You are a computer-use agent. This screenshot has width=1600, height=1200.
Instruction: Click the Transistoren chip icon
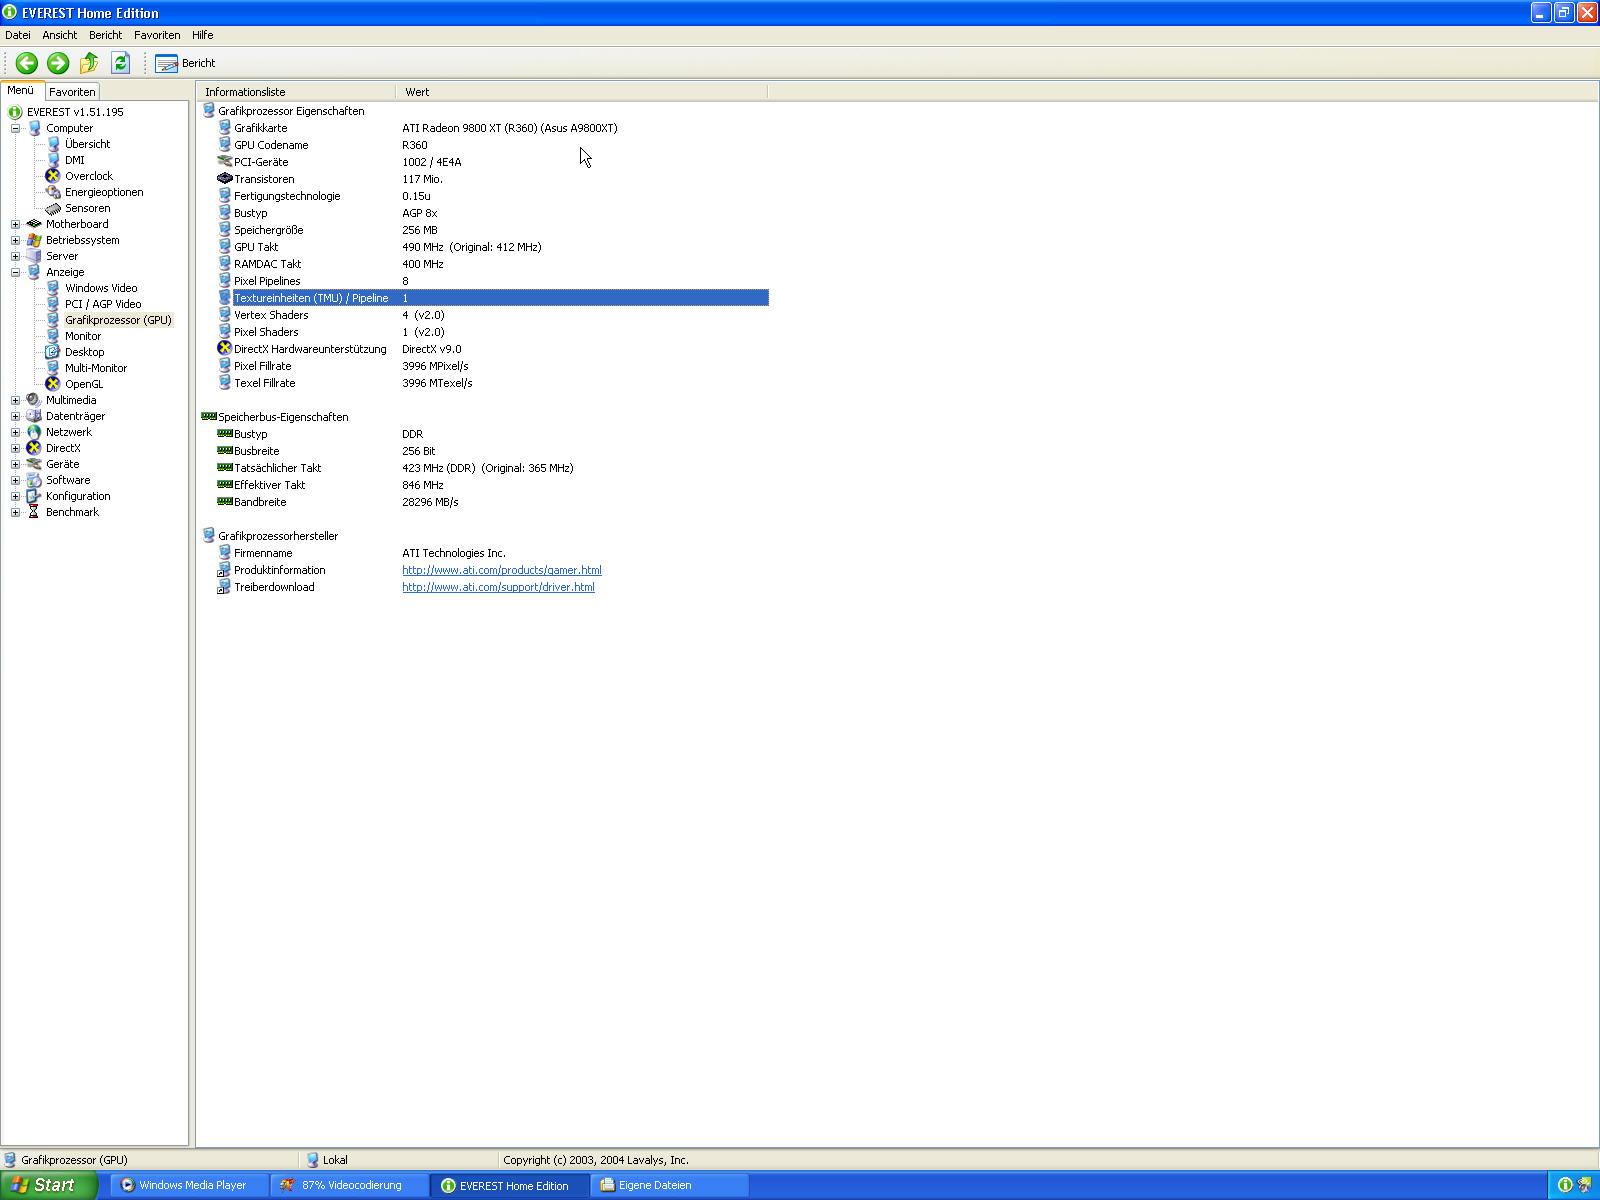[x=224, y=179]
